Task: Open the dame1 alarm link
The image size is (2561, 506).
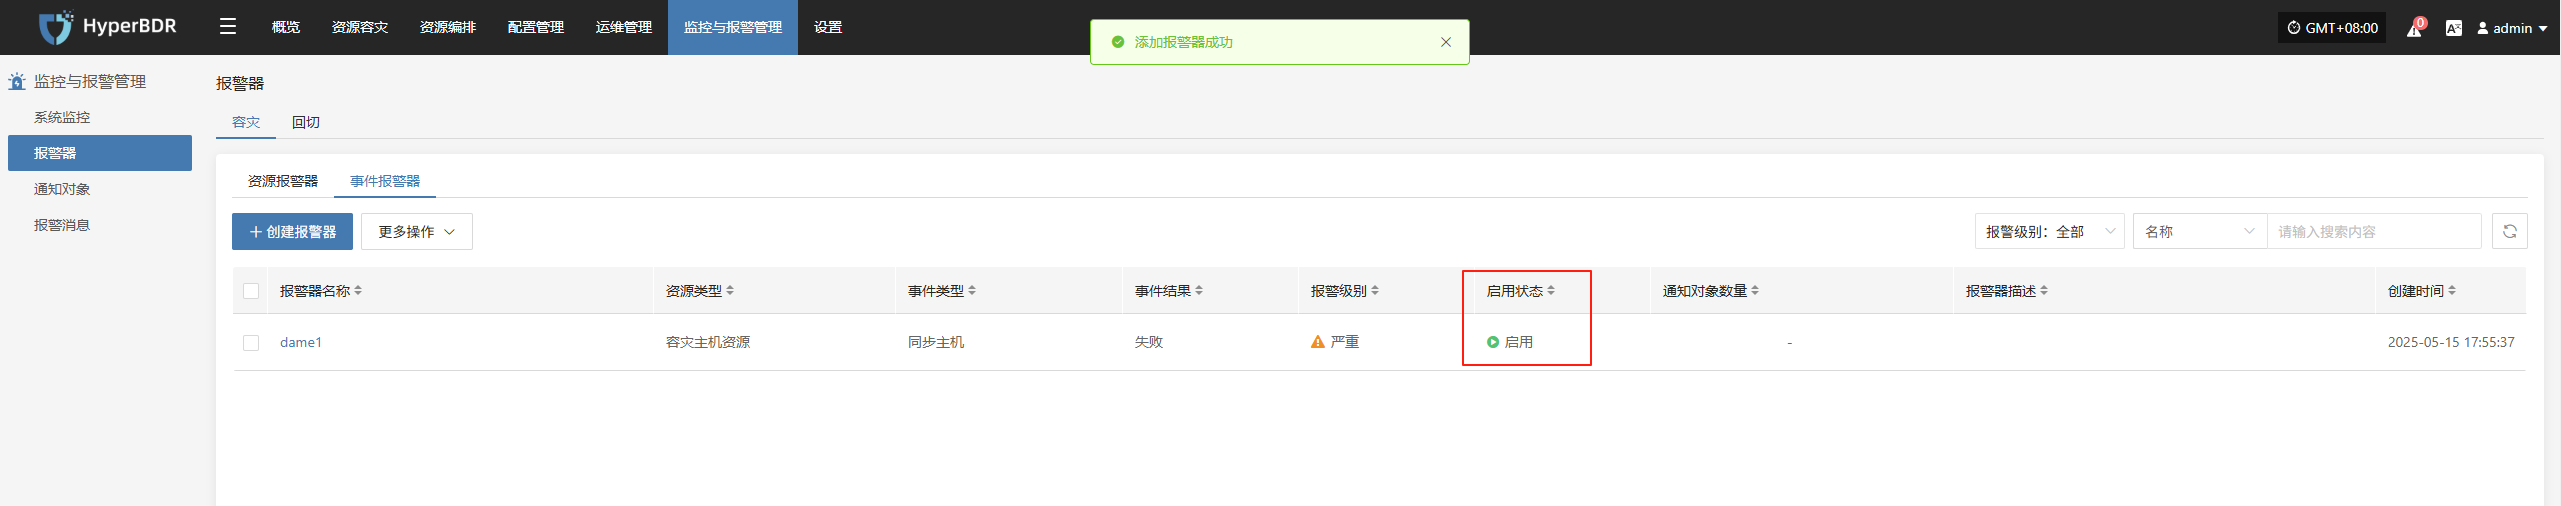Action: (300, 342)
